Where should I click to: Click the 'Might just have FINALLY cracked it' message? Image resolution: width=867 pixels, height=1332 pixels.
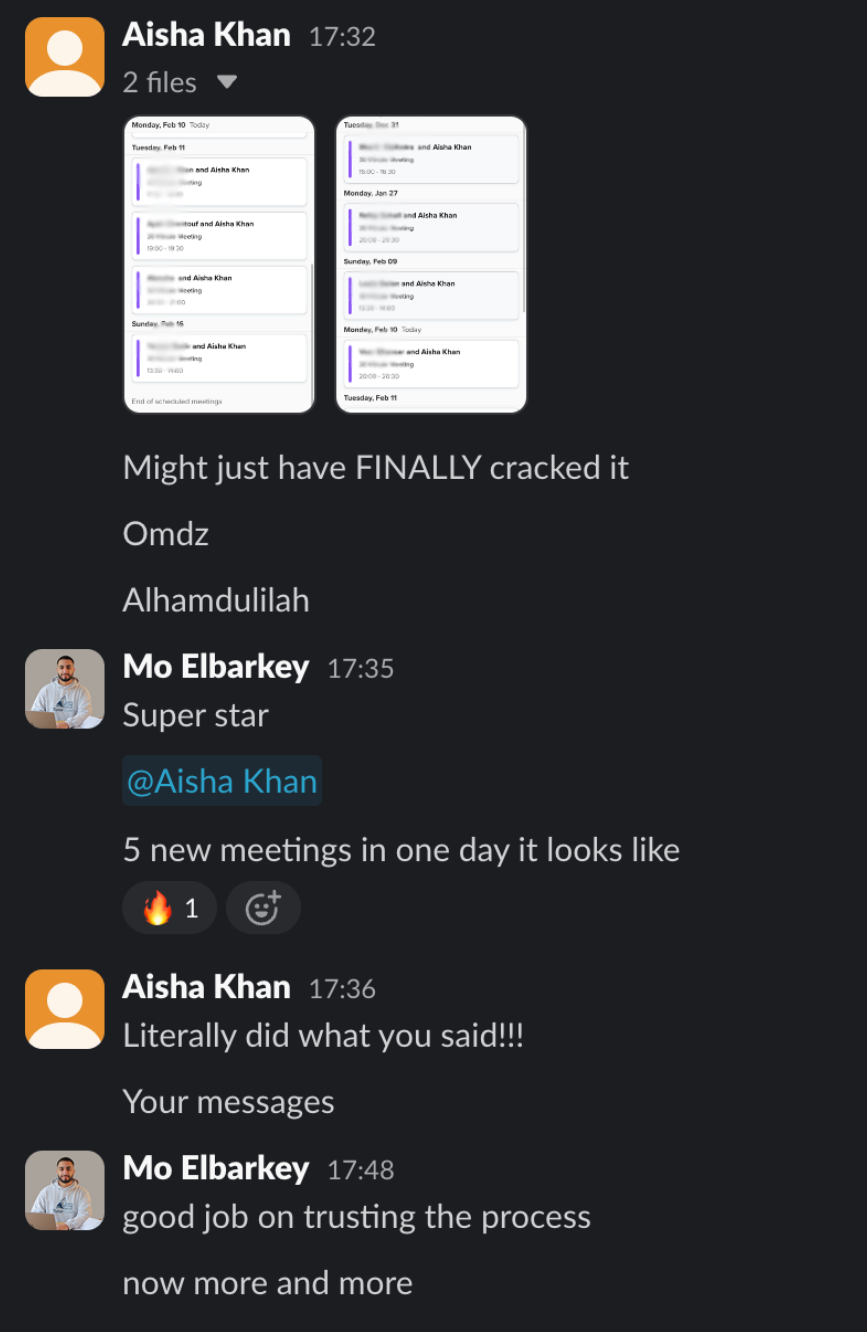[375, 467]
